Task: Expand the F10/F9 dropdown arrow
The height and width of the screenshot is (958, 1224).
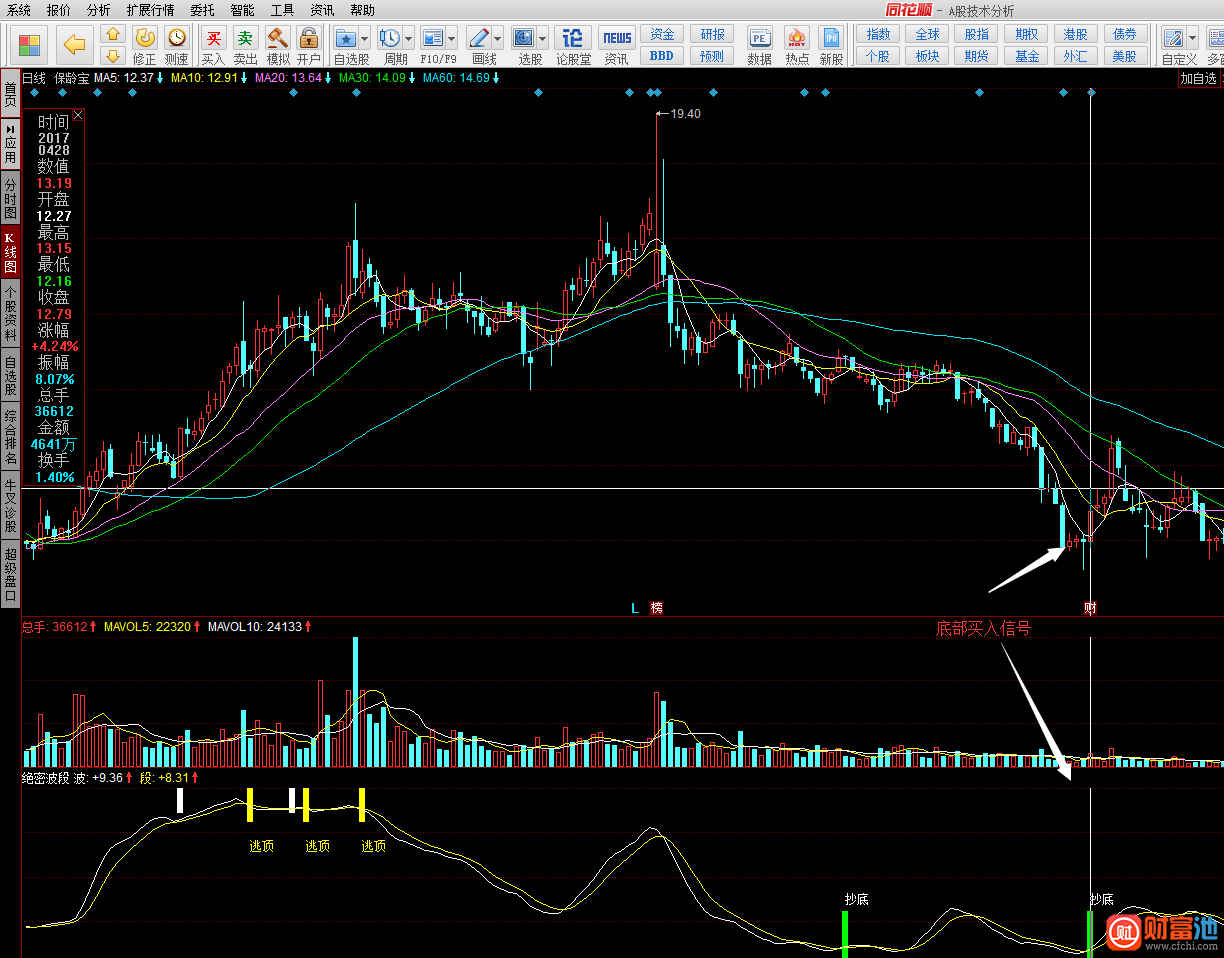Action: click(452, 39)
